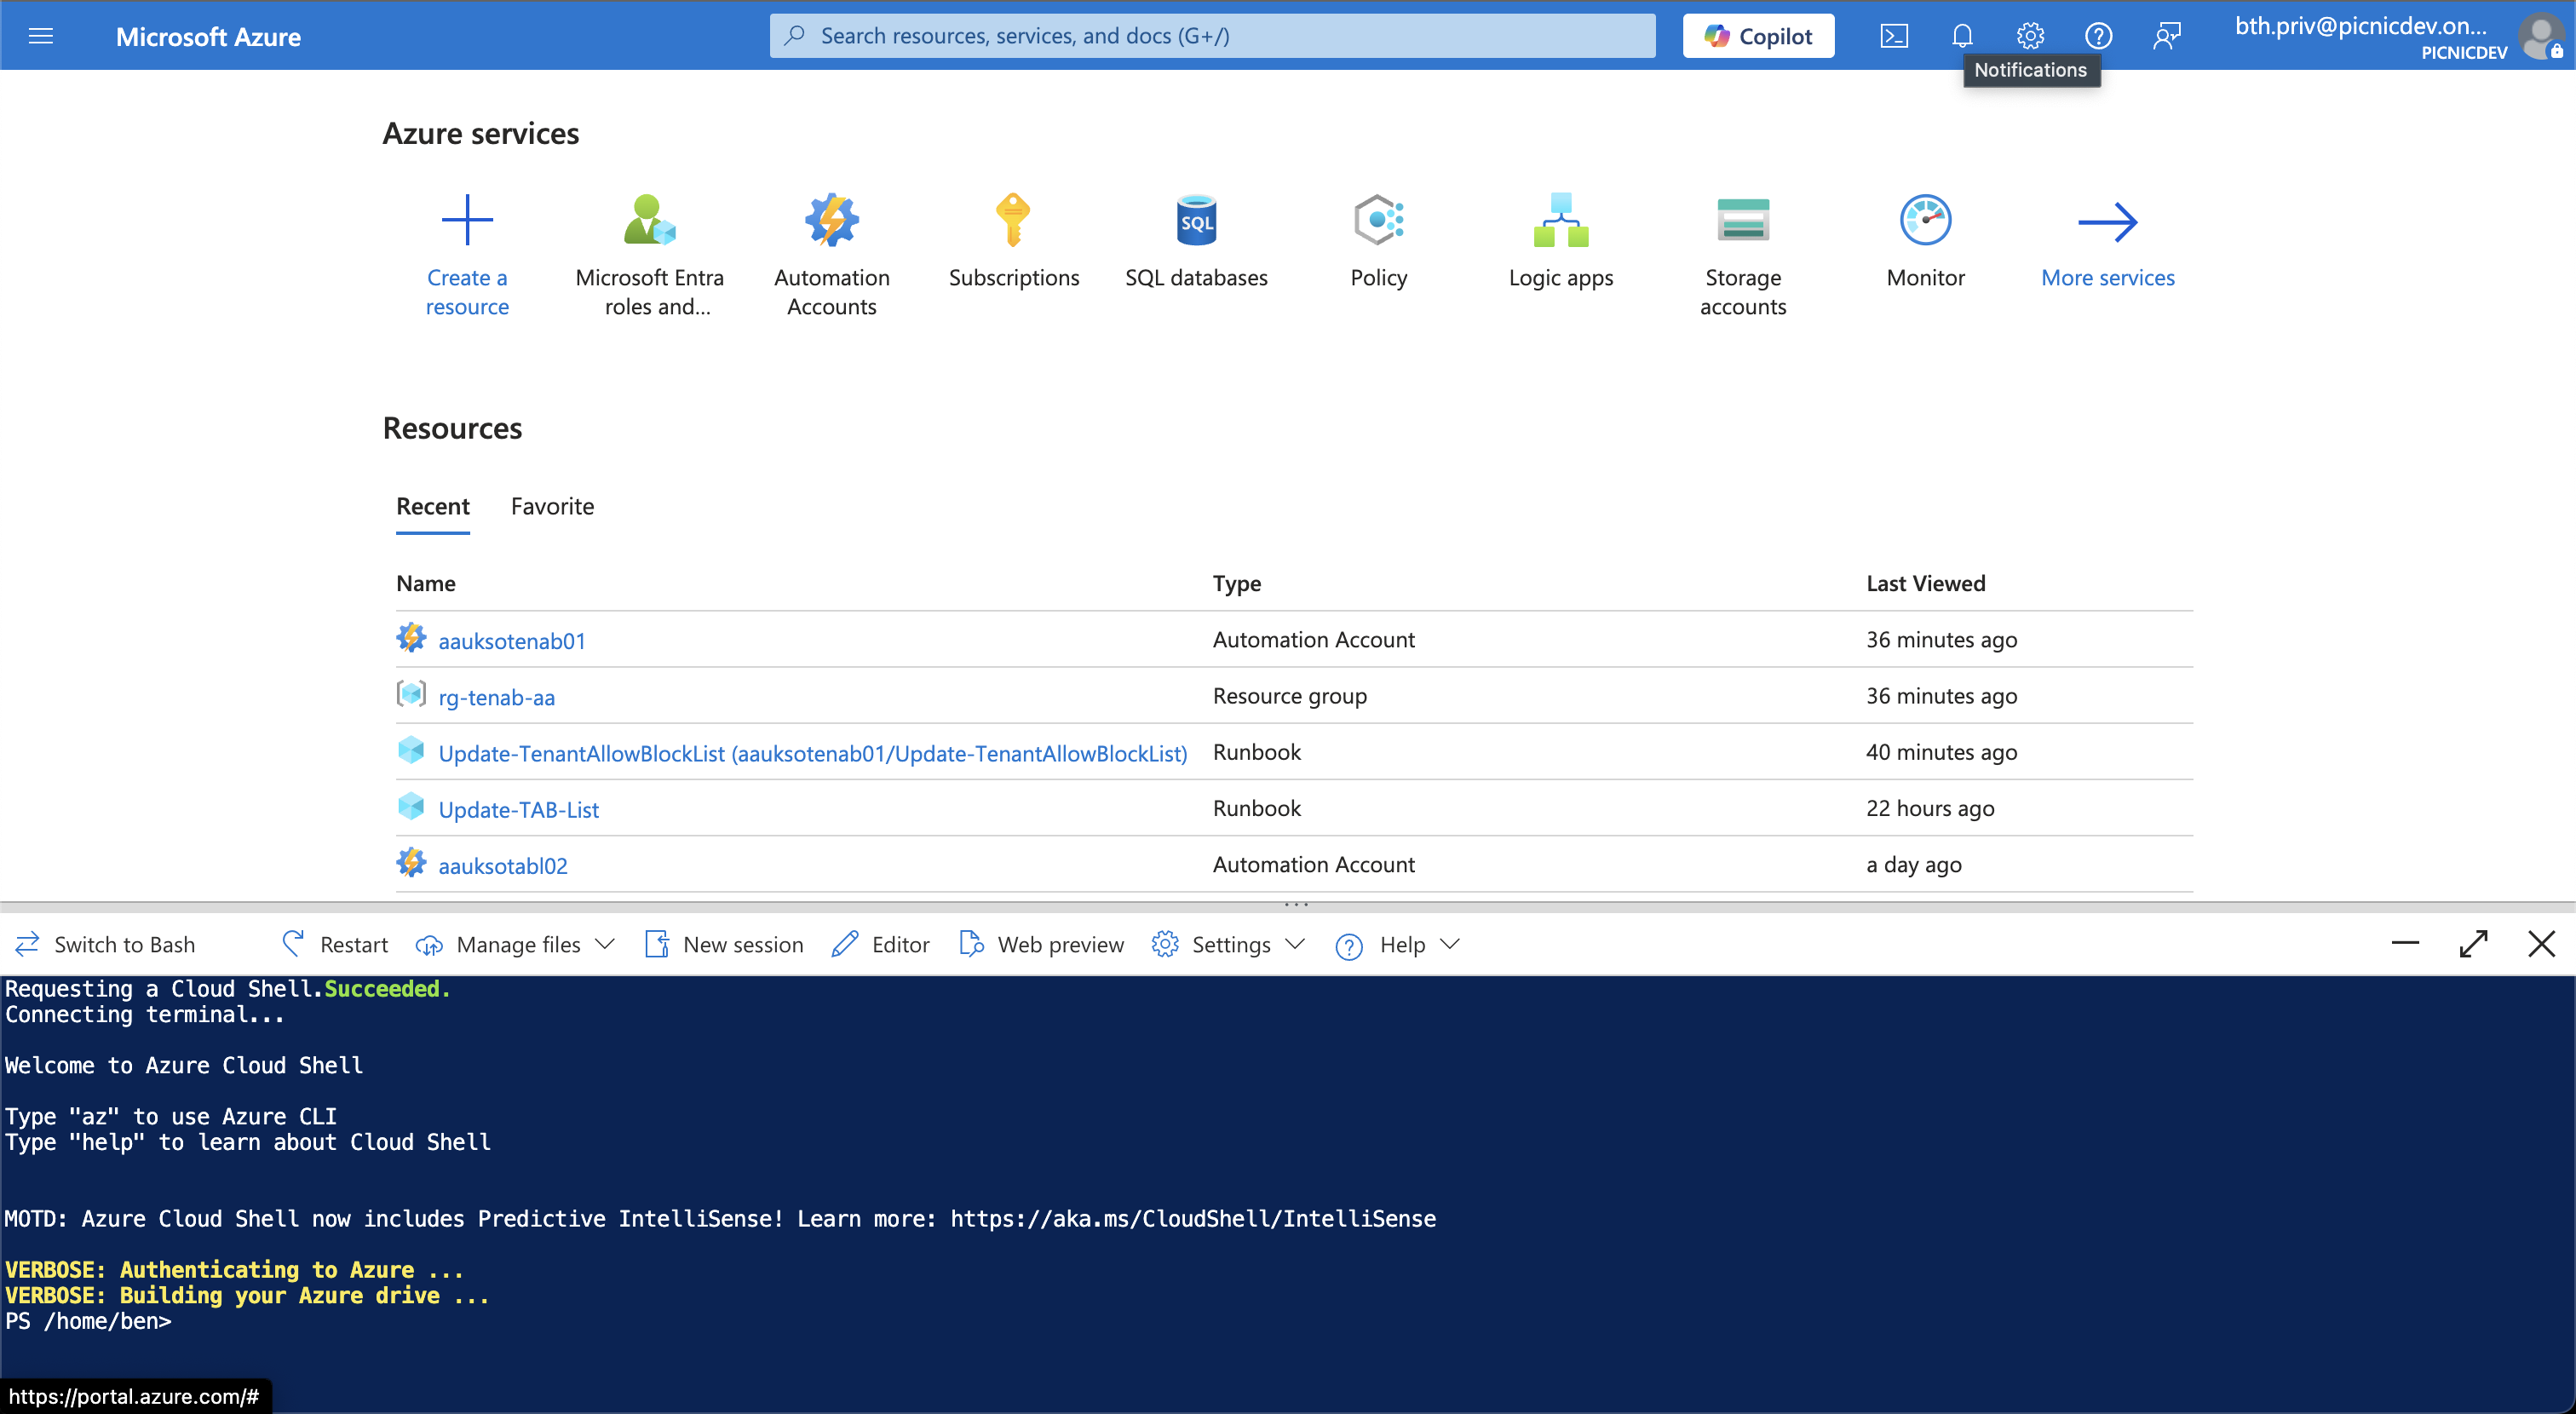Image resolution: width=2576 pixels, height=1414 pixels.
Task: Open the rg-tenab-aa resource group link
Action: click(496, 697)
